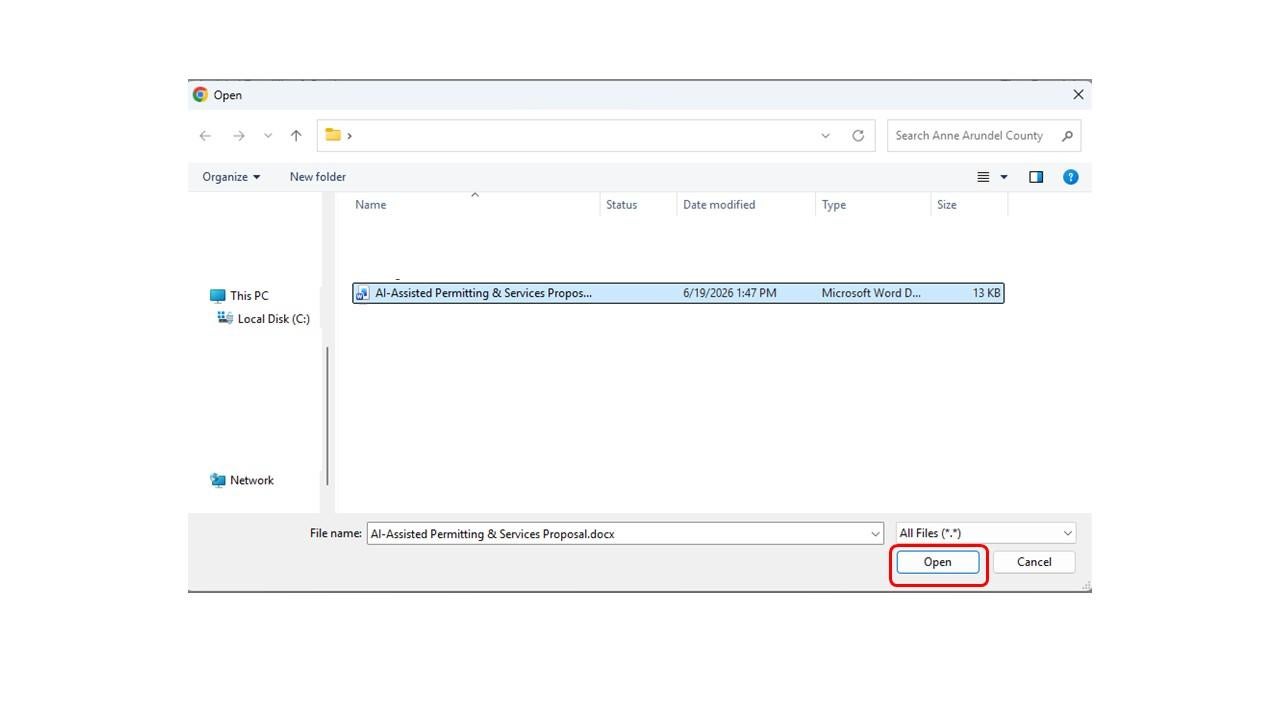Click the 6/19/2026 1:47 PM date cell
Image resolution: width=1280 pixels, height=720 pixels.
pos(730,294)
